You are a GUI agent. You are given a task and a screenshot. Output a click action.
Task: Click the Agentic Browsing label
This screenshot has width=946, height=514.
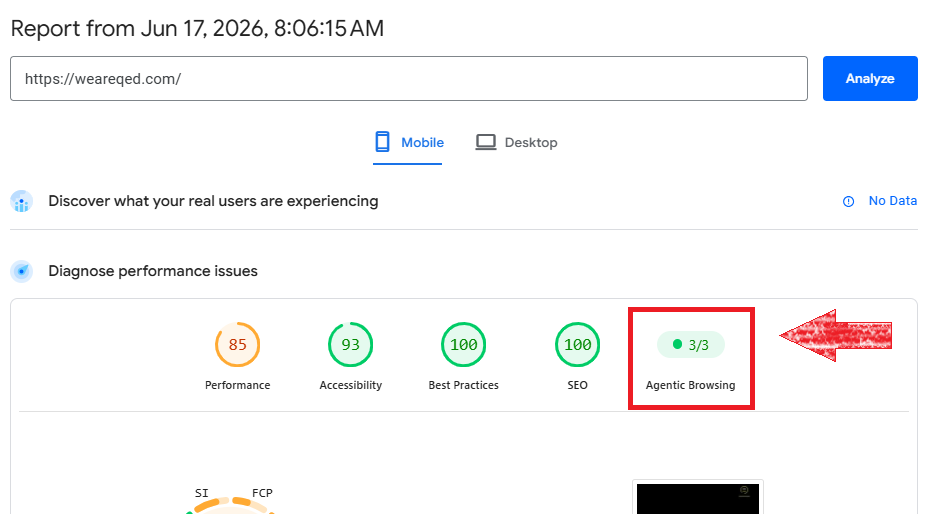point(691,385)
